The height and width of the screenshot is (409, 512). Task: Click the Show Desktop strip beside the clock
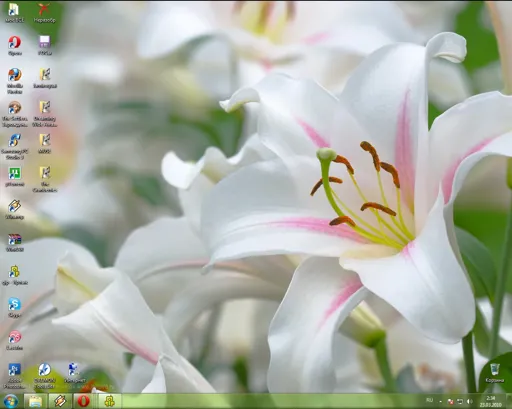(x=509, y=401)
